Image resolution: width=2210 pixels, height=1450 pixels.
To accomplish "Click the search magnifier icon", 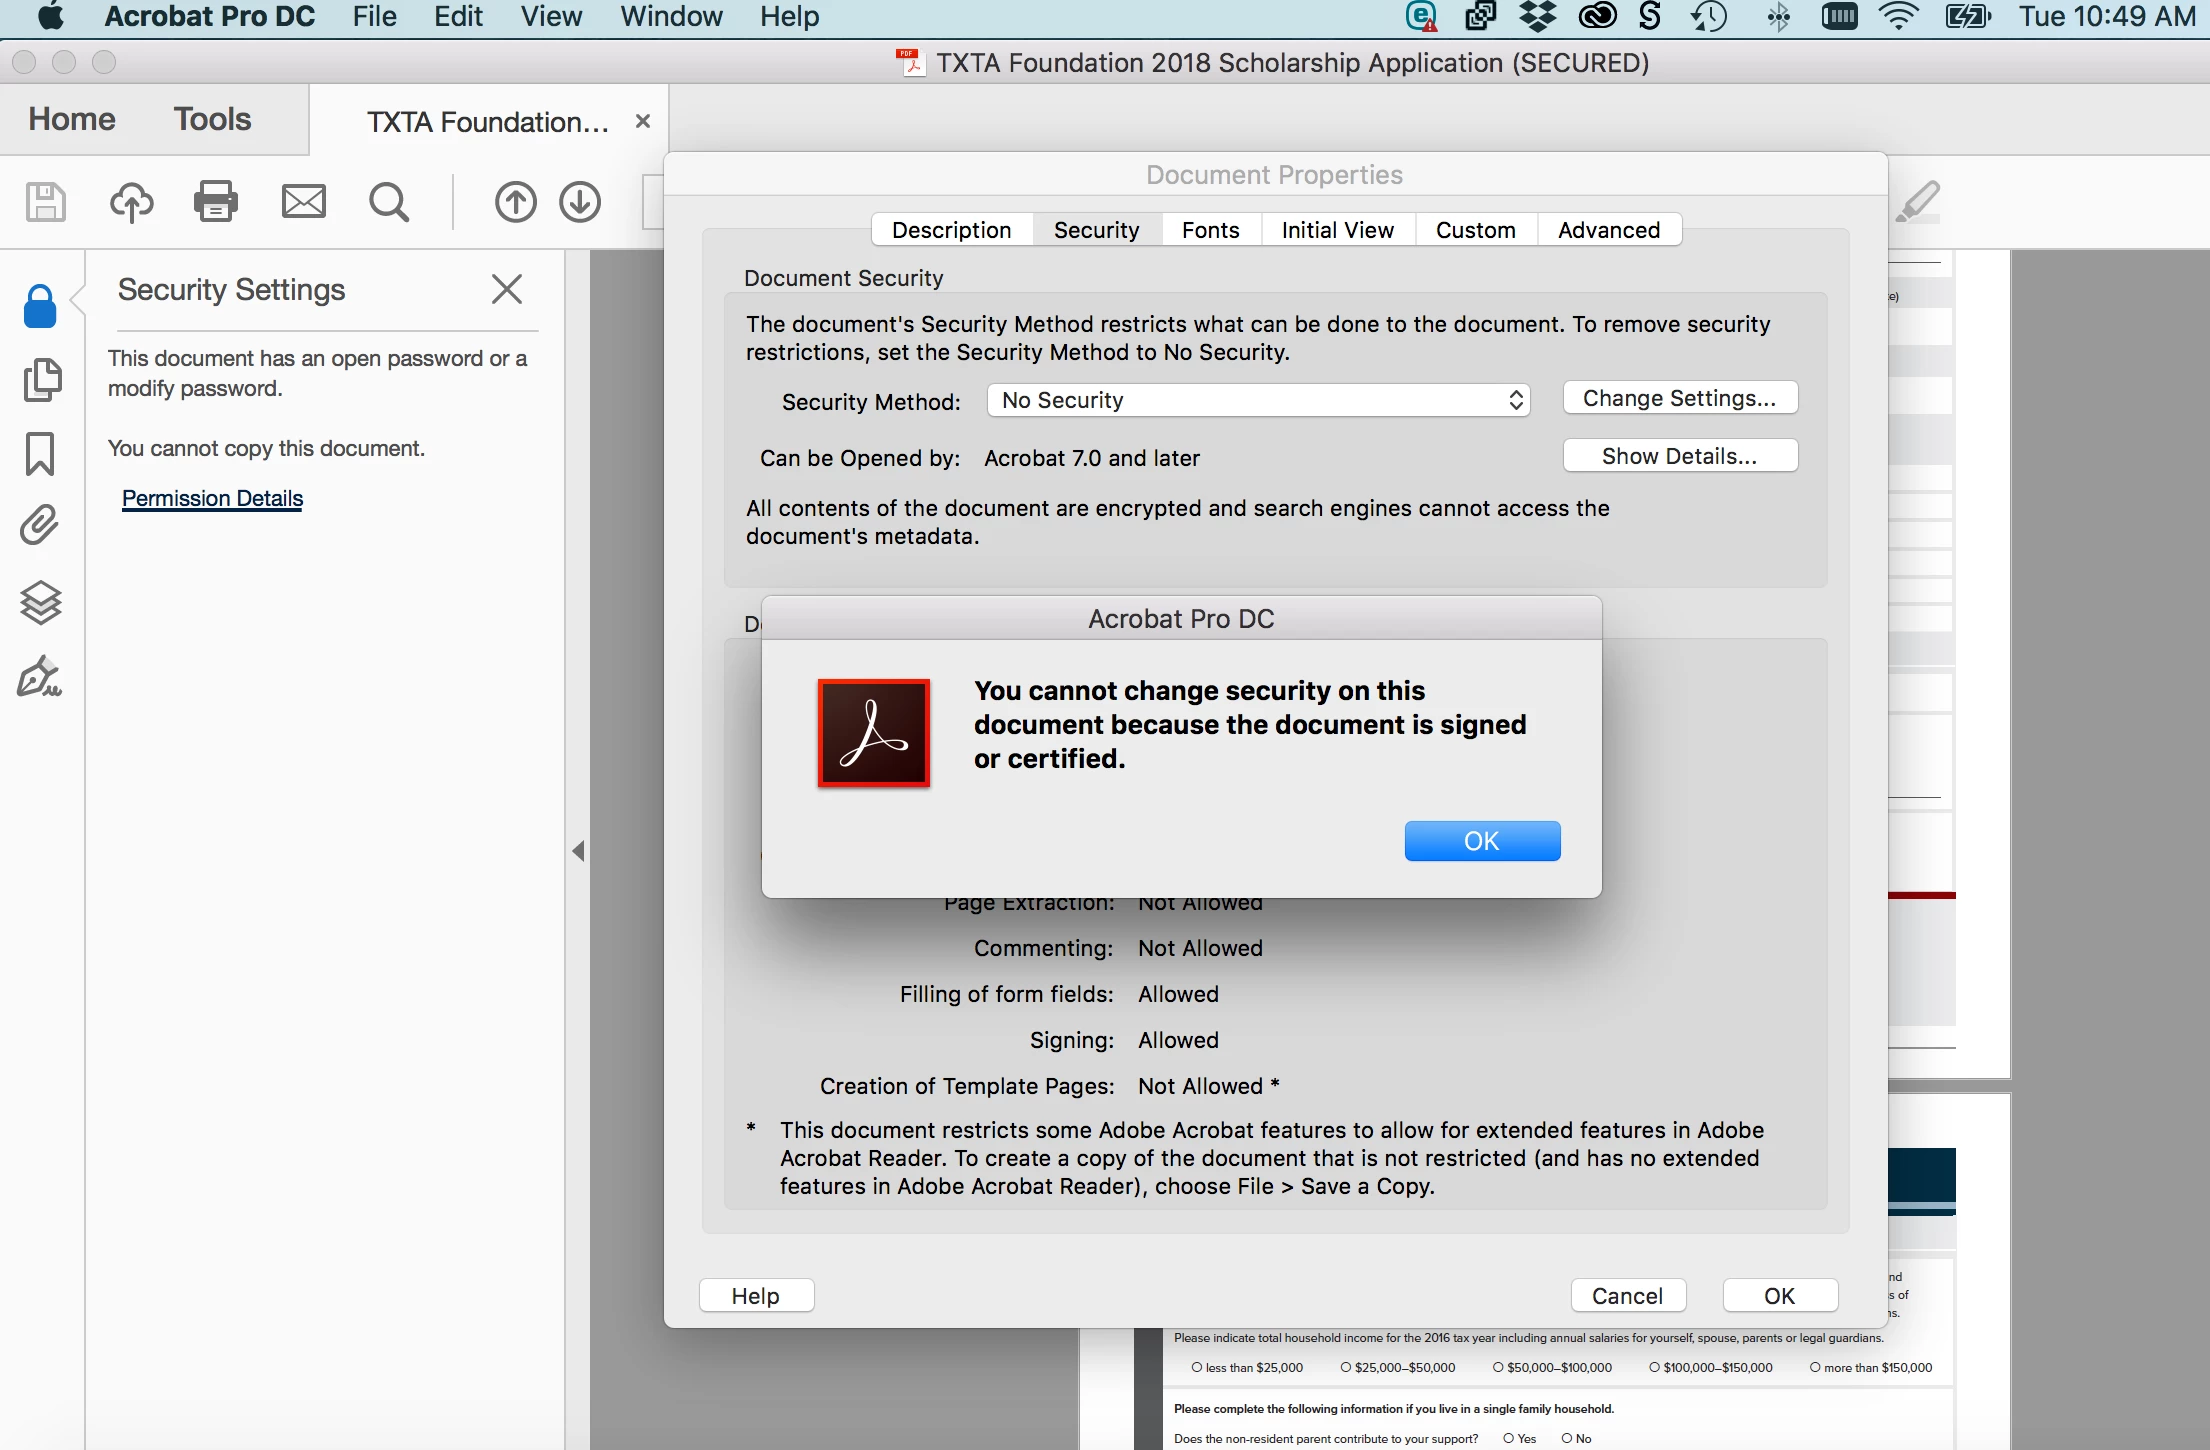I will point(388,202).
